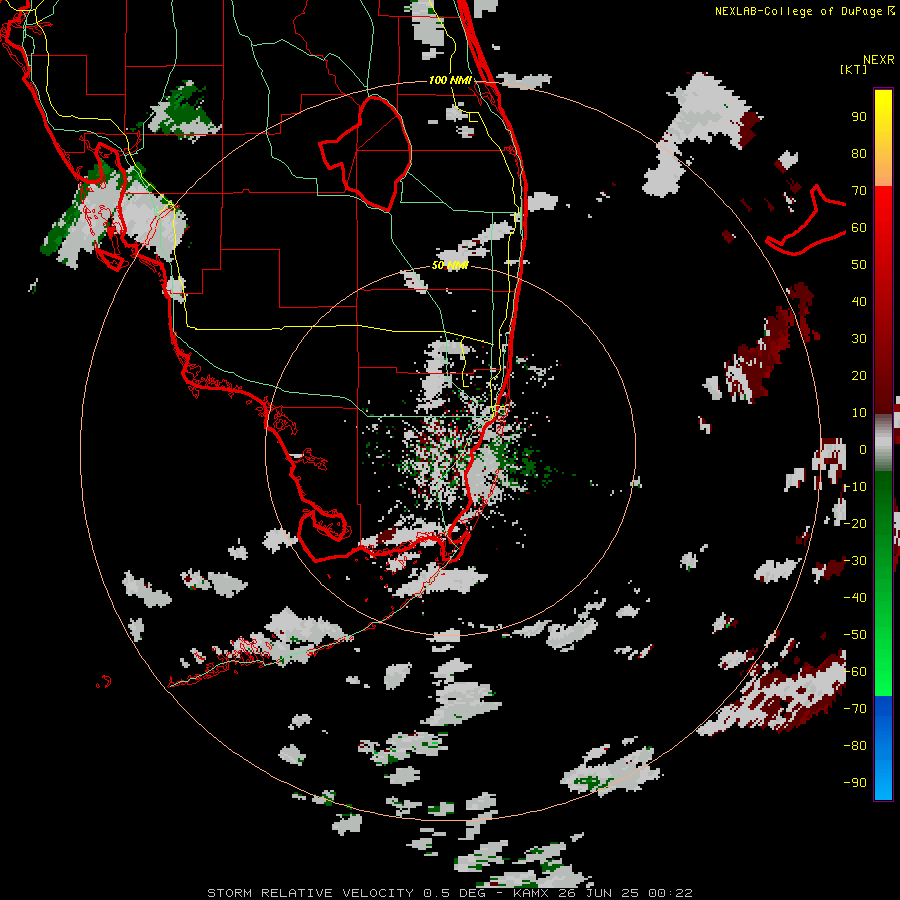Screen dimensions: 900x900
Task: Click the NEXR label above the color scale
Action: [x=879, y=60]
